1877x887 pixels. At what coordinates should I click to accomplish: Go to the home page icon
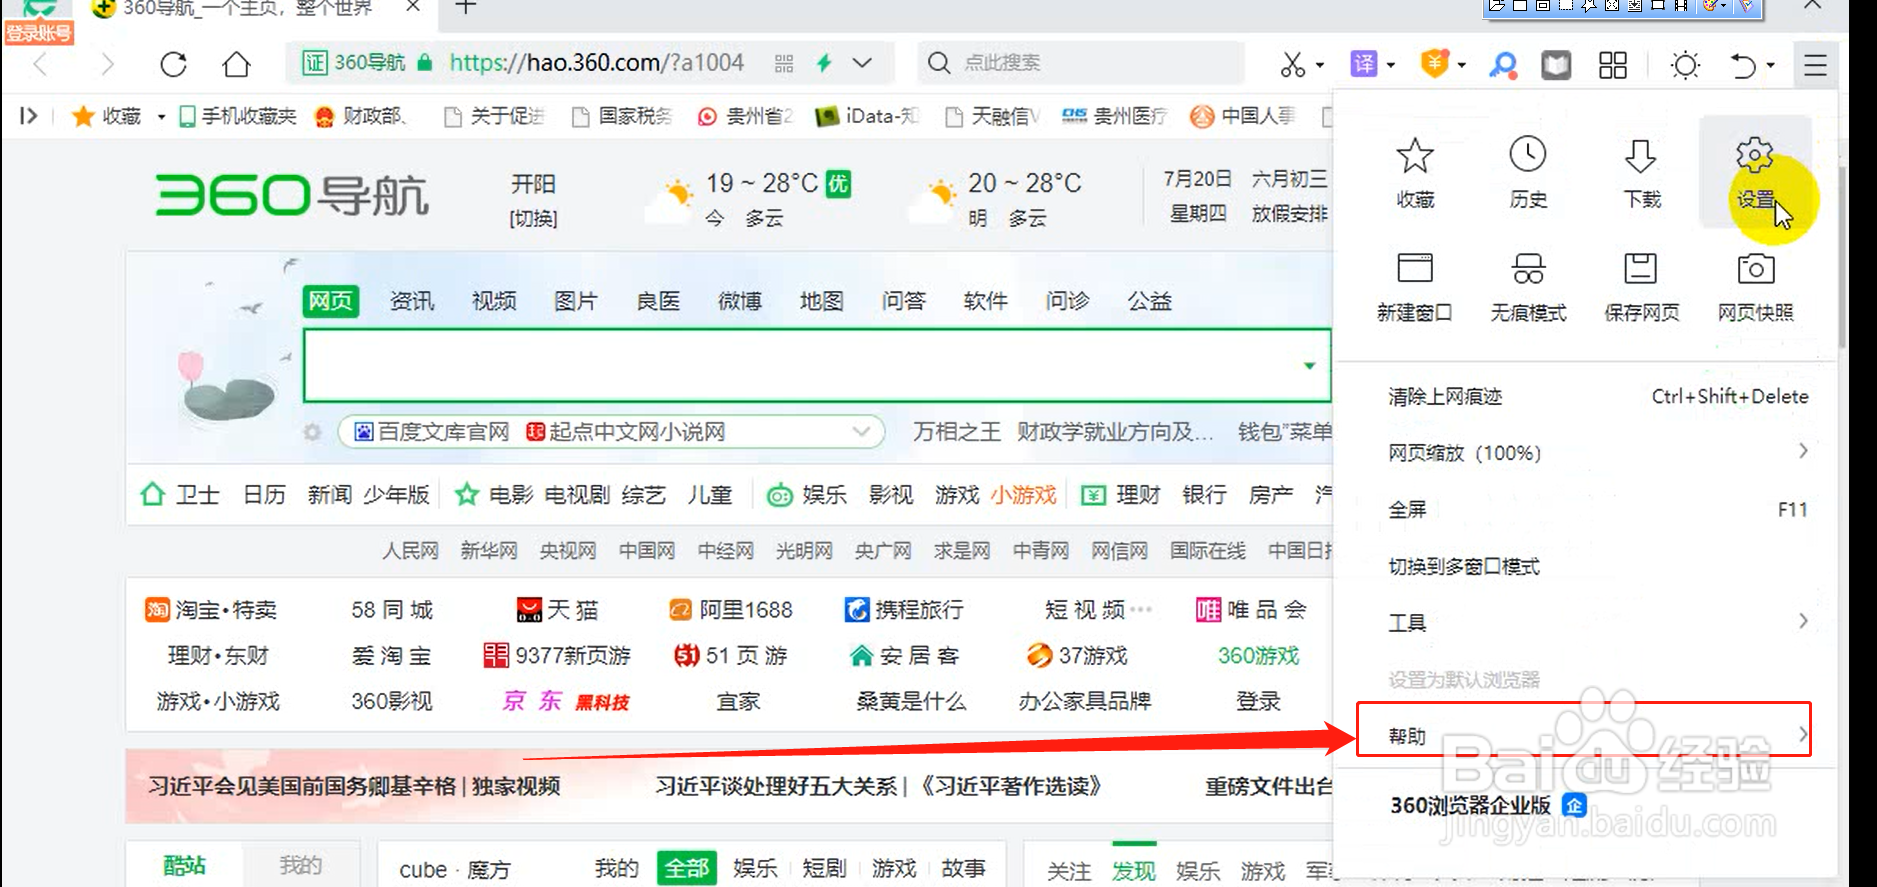pos(237,64)
